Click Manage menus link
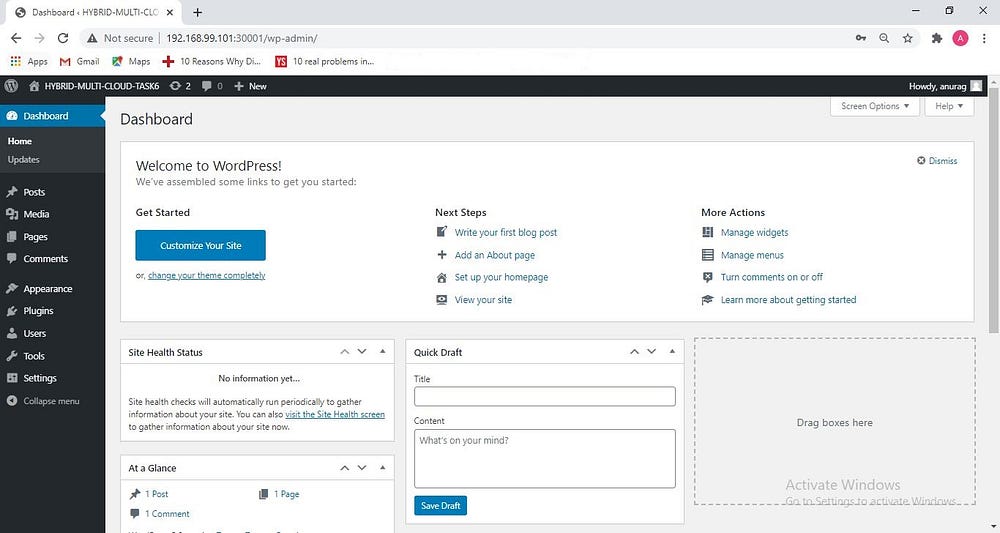Viewport: 1000px width, 533px height. (x=752, y=255)
